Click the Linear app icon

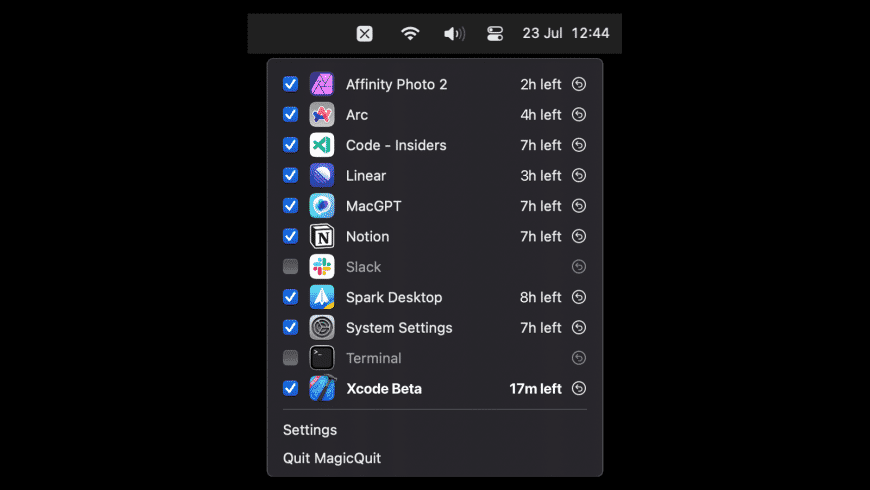[322, 175]
